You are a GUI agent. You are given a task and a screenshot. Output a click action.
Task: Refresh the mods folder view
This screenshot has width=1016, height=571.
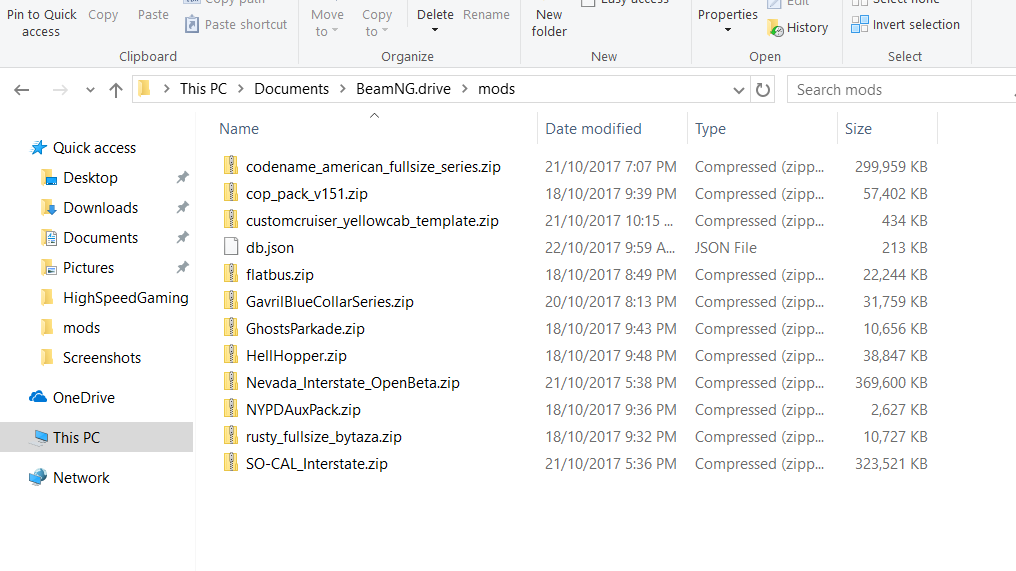coord(763,89)
